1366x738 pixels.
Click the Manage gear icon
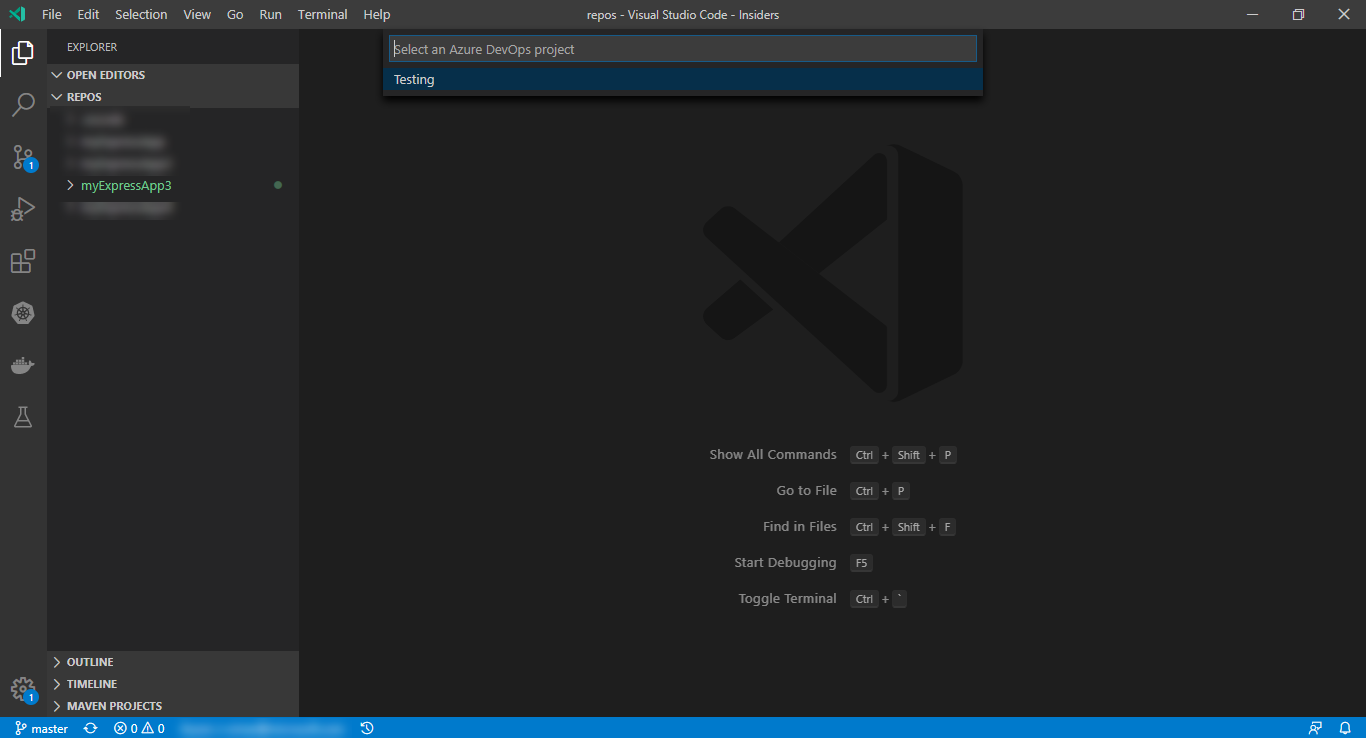23,689
